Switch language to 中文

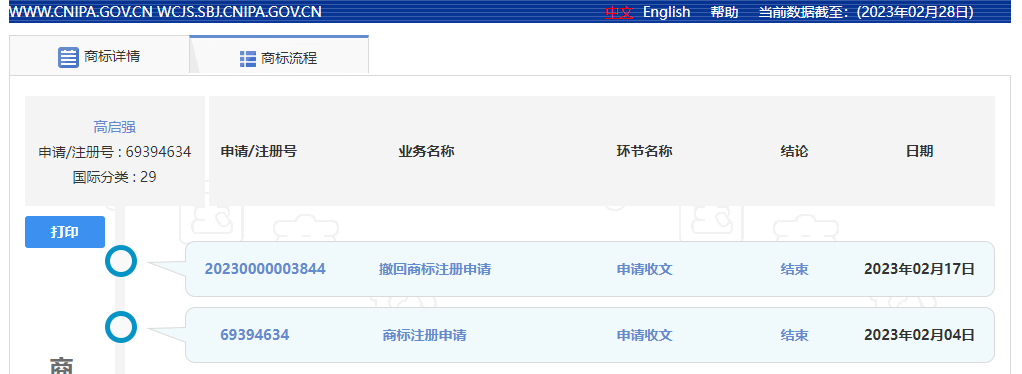point(619,12)
